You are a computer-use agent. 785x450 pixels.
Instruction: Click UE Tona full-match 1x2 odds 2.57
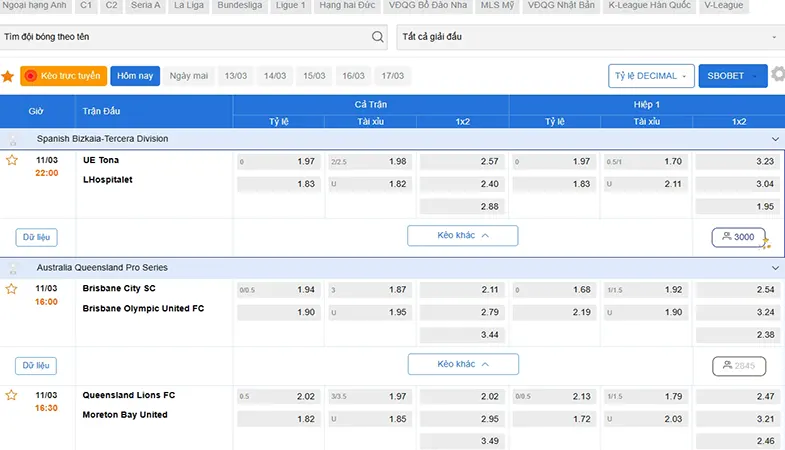(x=462, y=162)
